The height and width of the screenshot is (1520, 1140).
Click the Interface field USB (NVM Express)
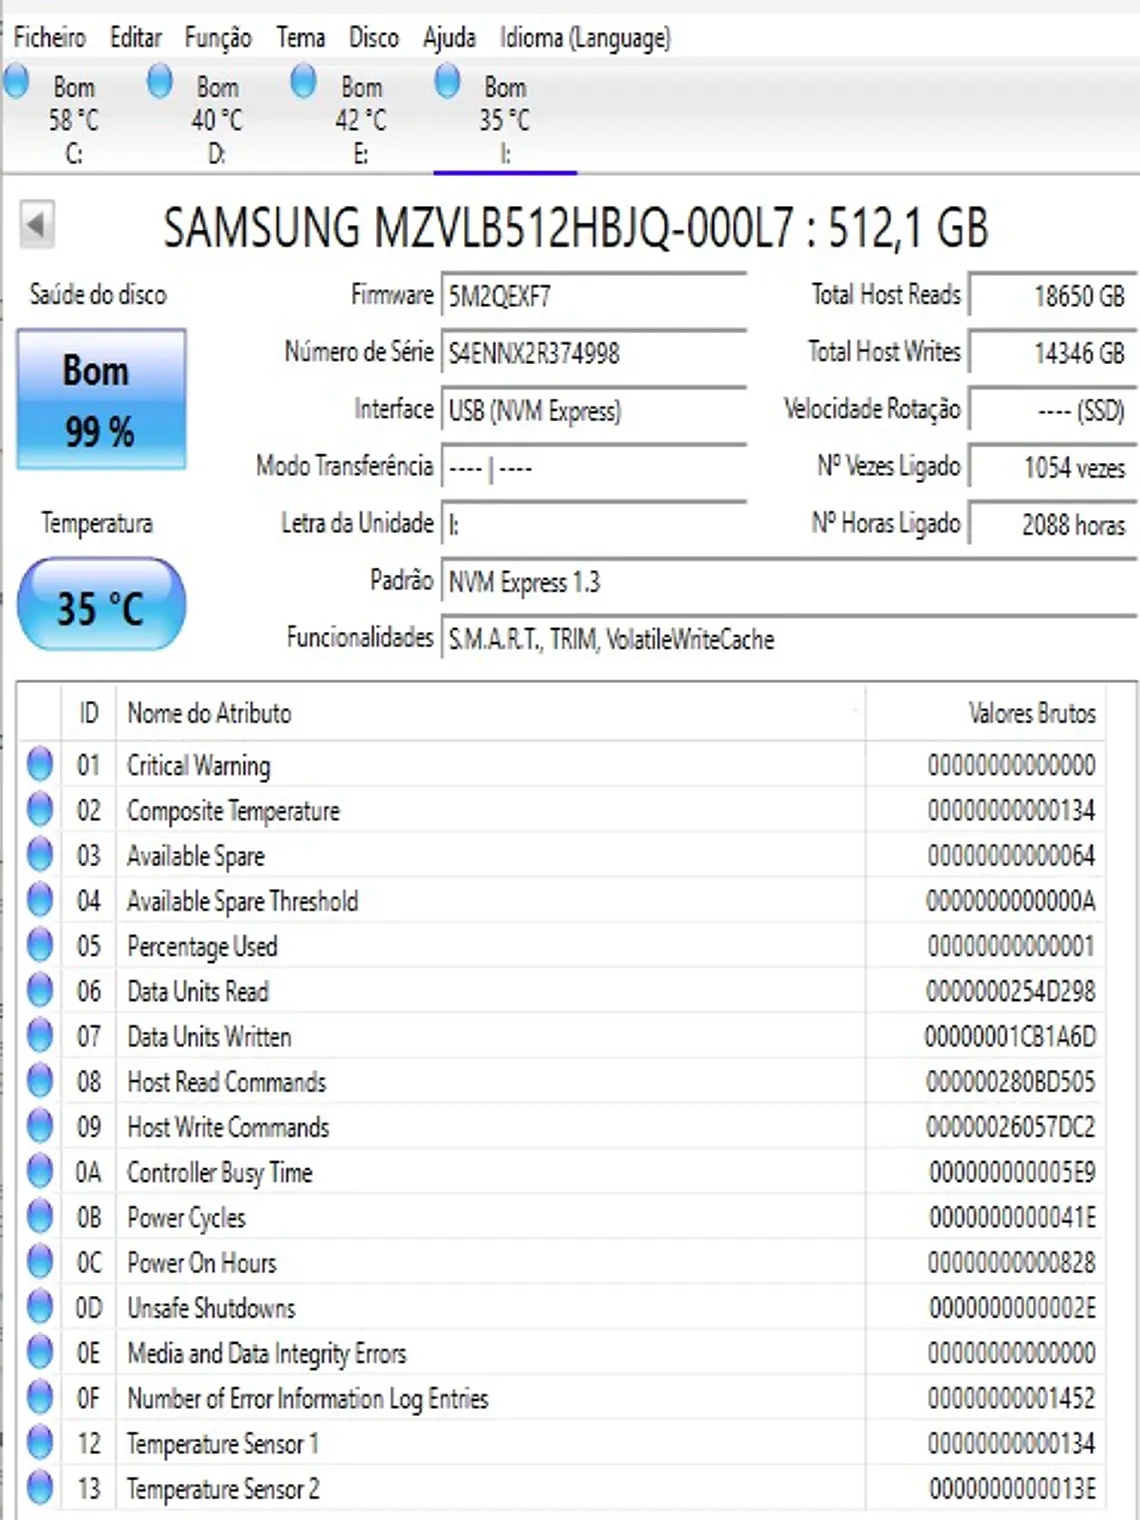(594, 410)
